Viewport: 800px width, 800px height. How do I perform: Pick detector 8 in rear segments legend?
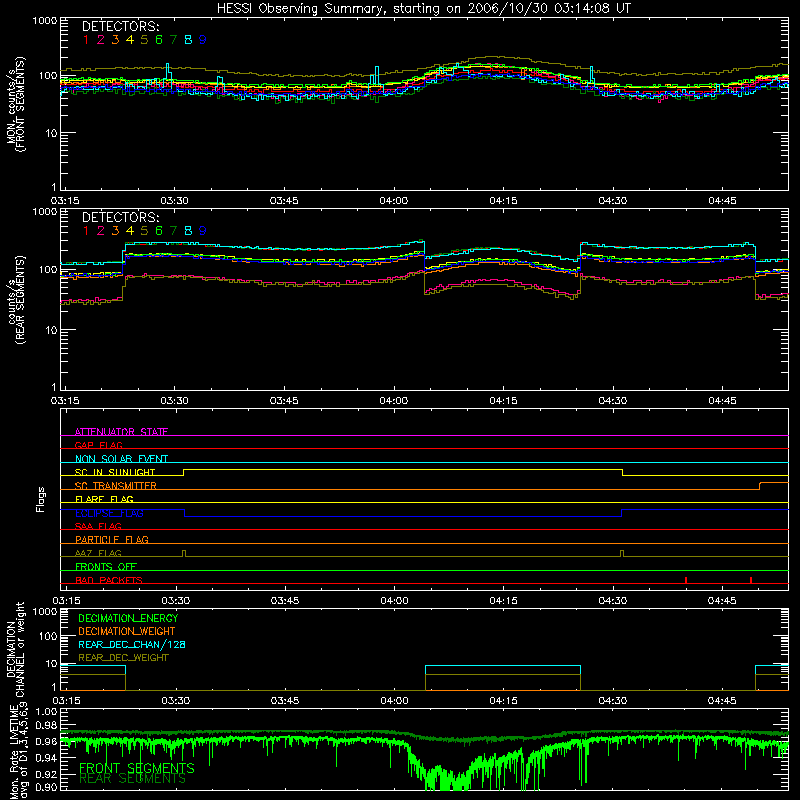188,231
